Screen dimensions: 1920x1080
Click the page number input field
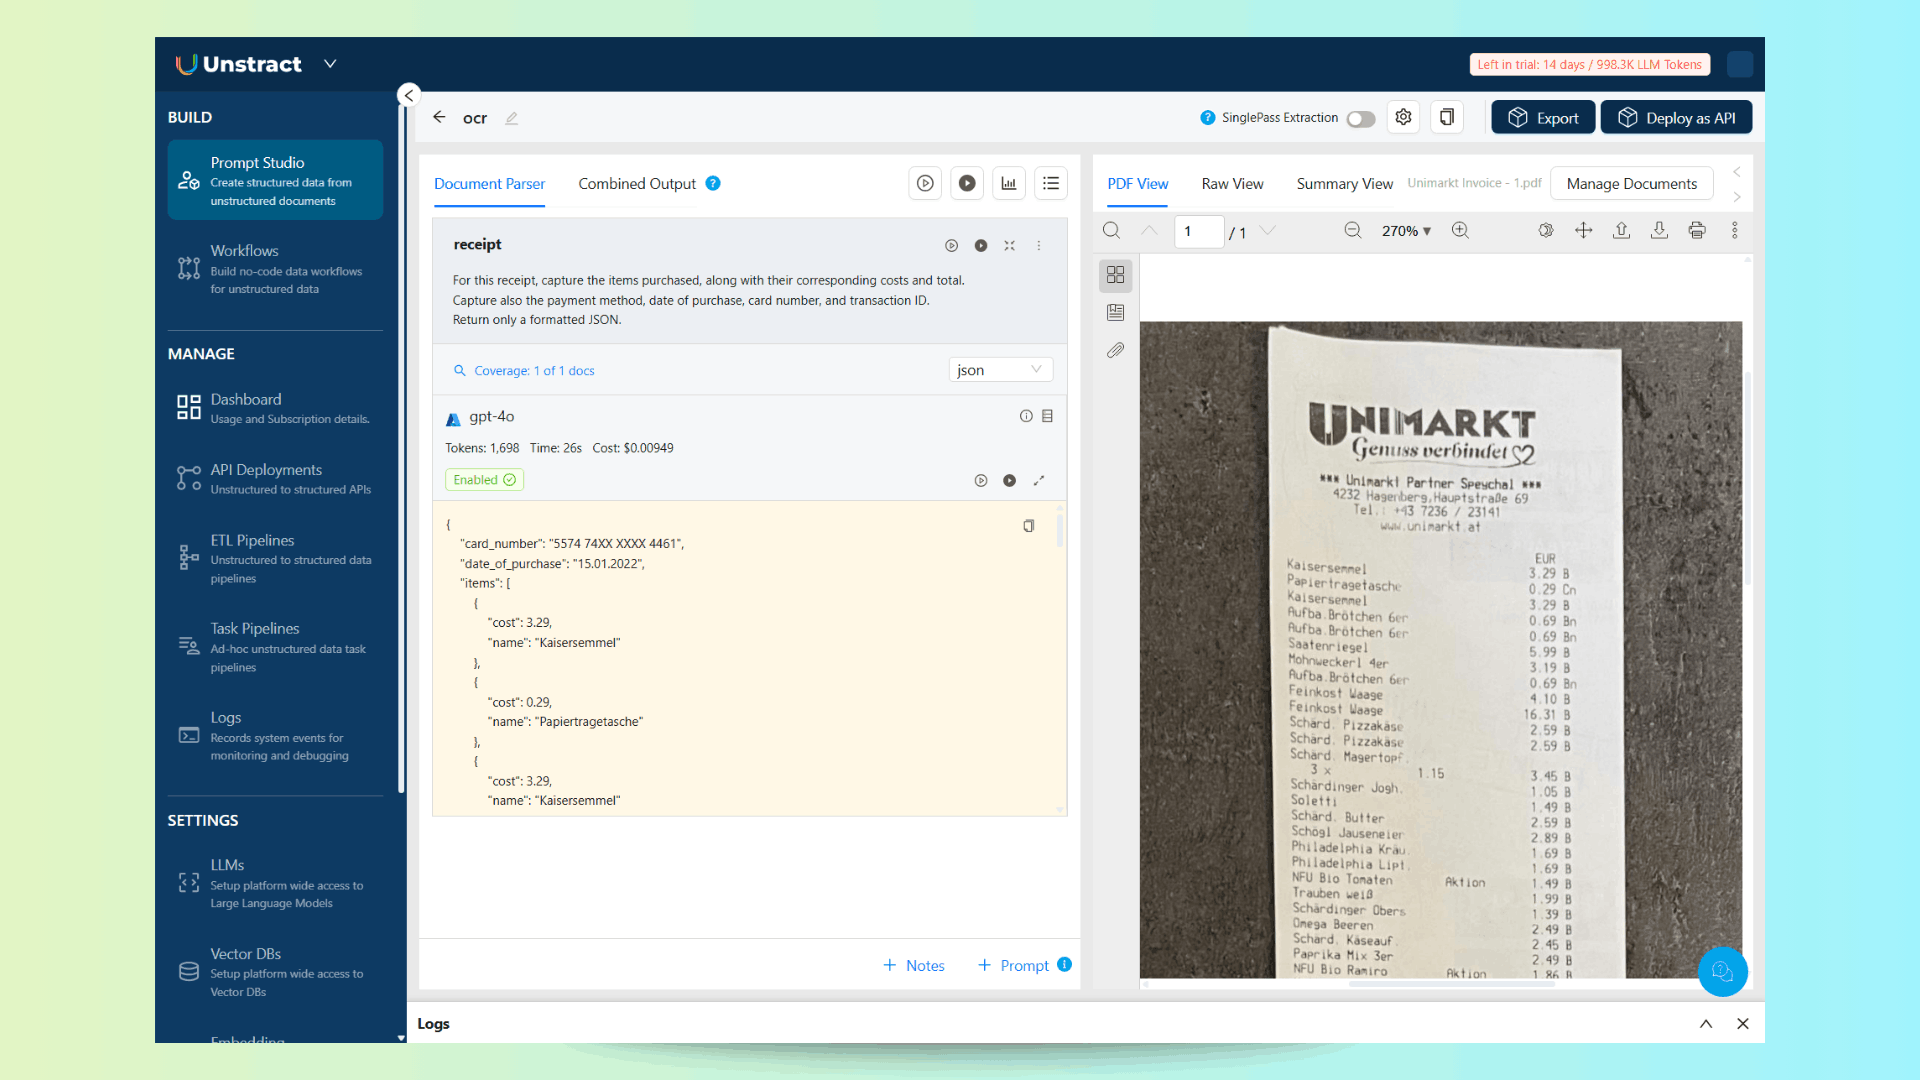(x=1198, y=231)
